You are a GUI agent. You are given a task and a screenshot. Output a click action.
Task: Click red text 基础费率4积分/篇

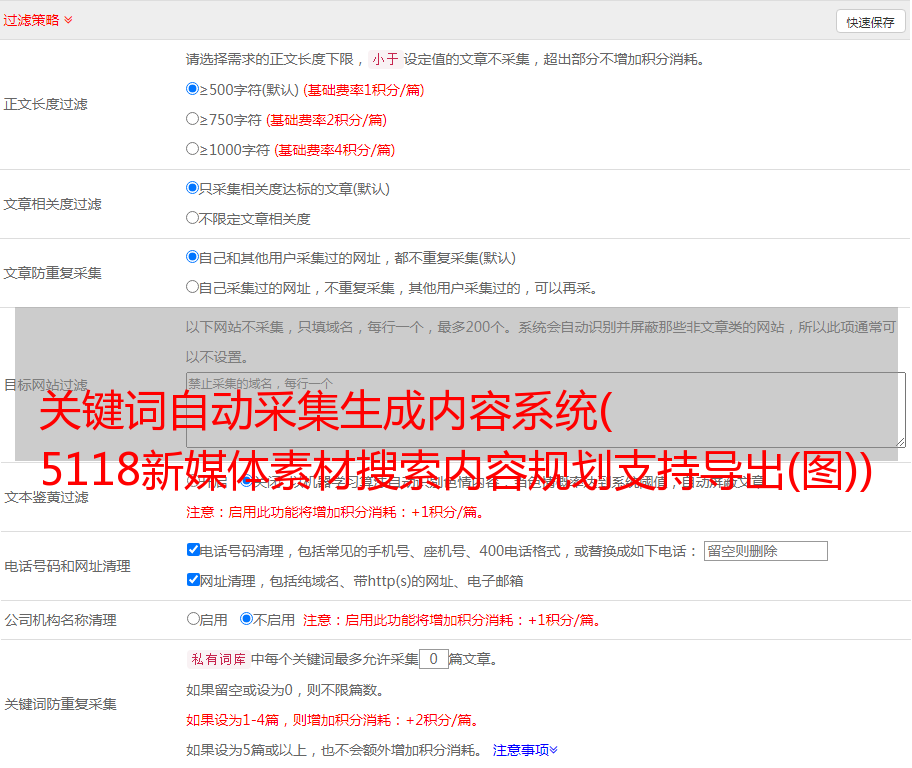(334, 150)
